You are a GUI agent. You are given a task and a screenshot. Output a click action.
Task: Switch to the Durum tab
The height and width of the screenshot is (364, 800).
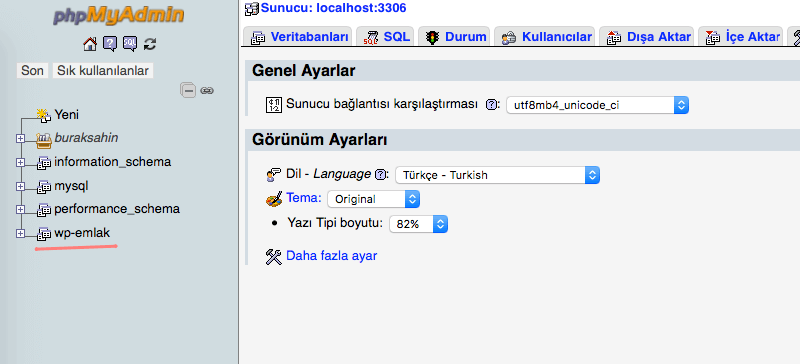[x=454, y=37]
